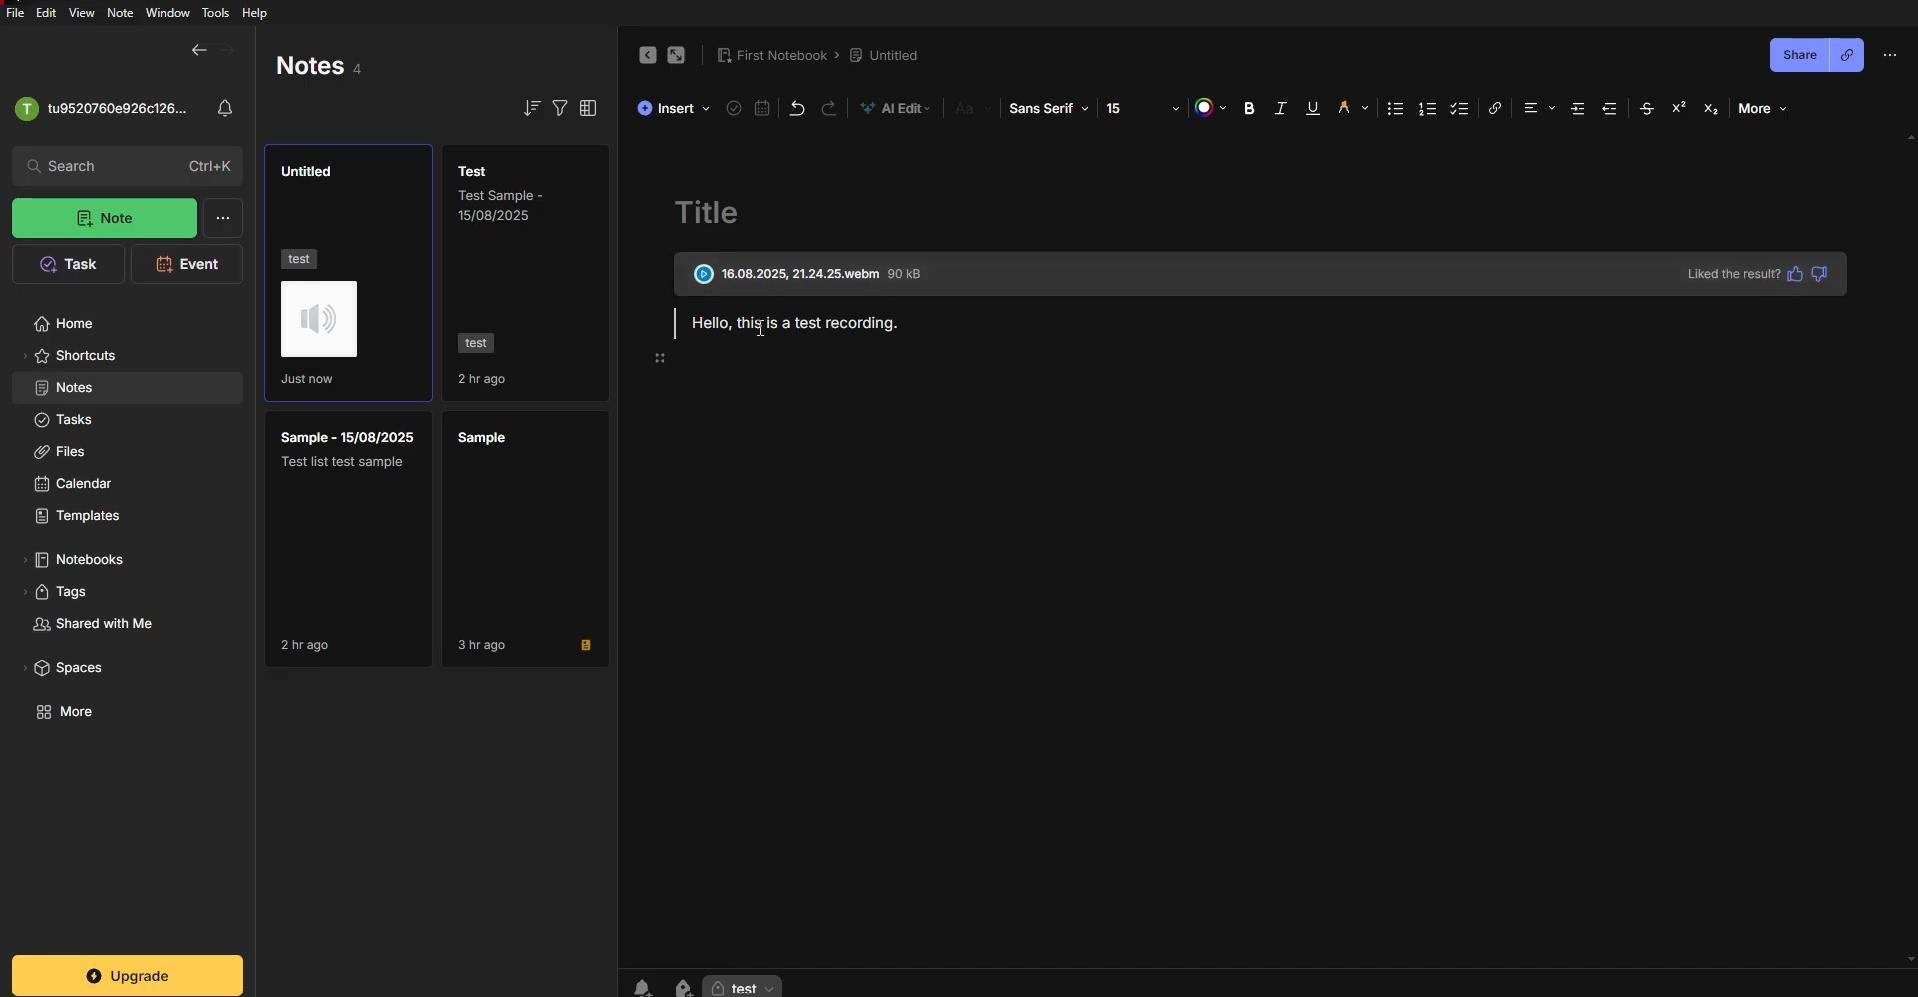
Task: Open the Window menu
Action: tap(167, 13)
